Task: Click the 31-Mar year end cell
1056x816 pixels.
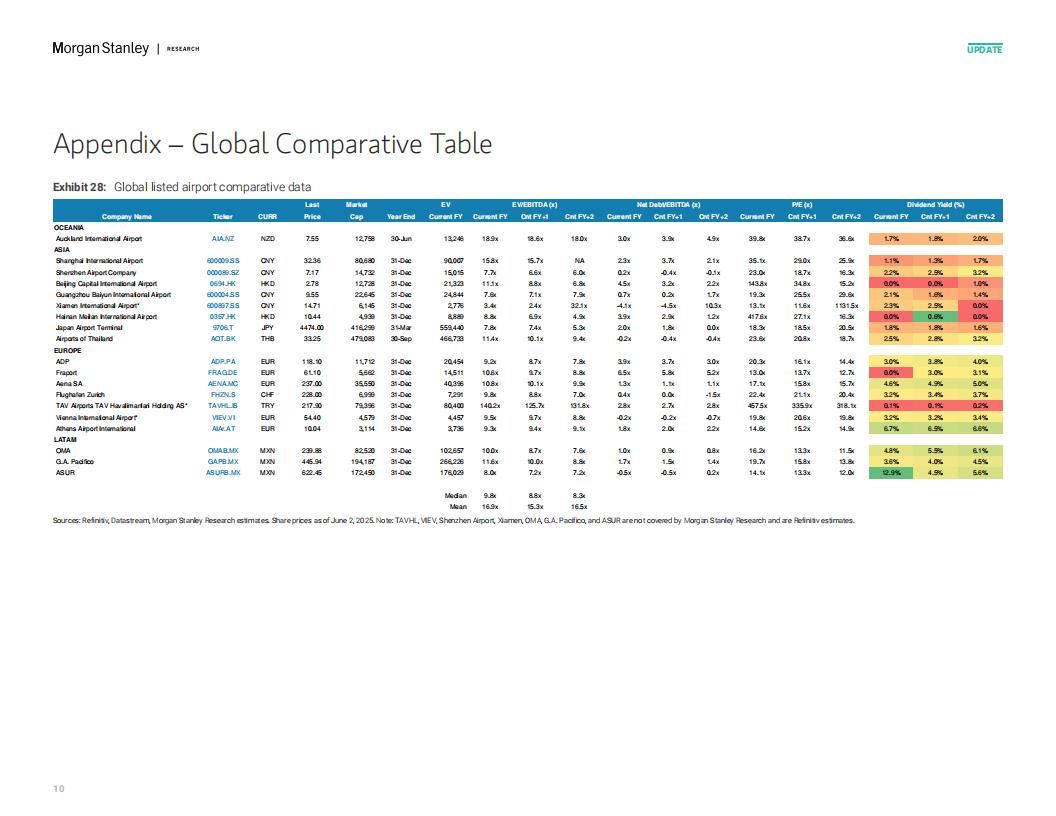Action: 401,328
